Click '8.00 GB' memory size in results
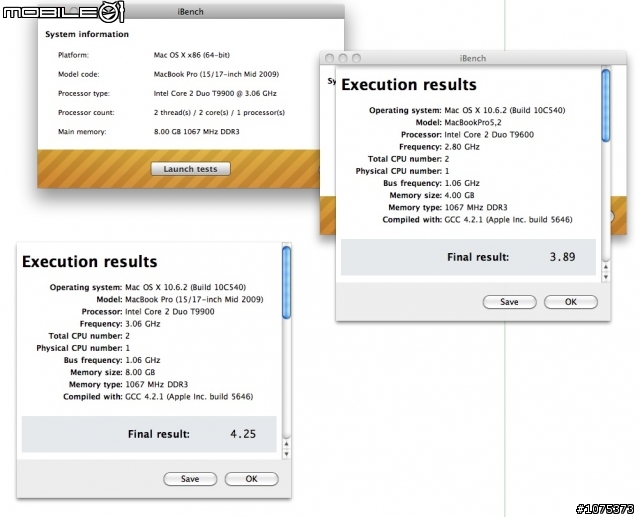This screenshot has width=640, height=517. pos(140,373)
